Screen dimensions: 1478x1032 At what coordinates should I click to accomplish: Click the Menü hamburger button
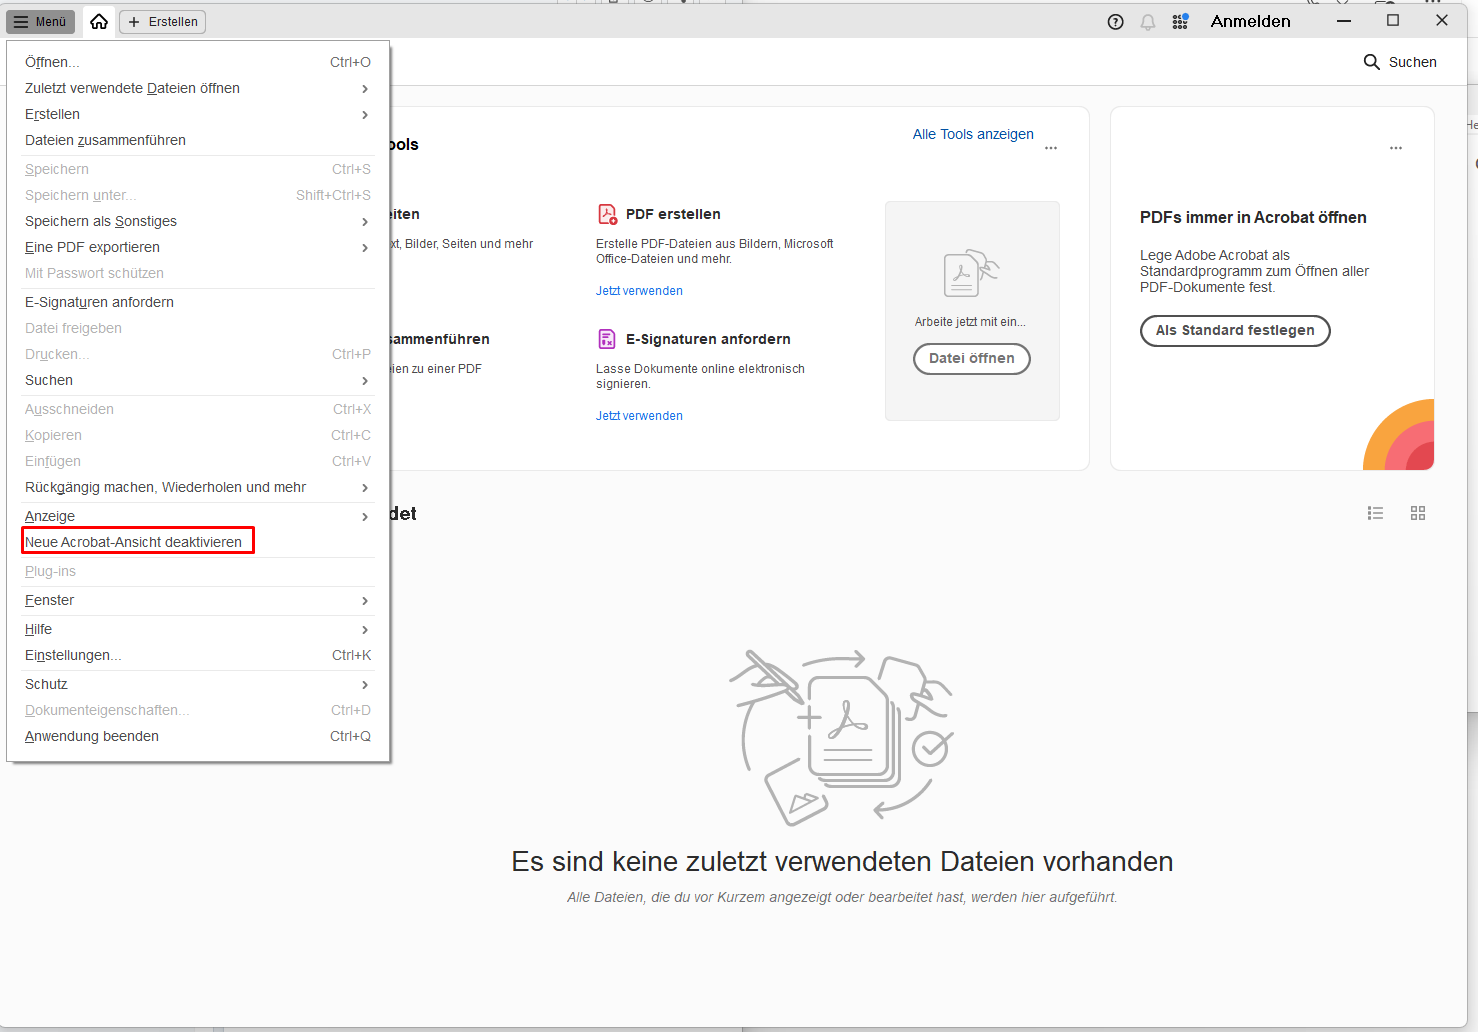pos(40,22)
